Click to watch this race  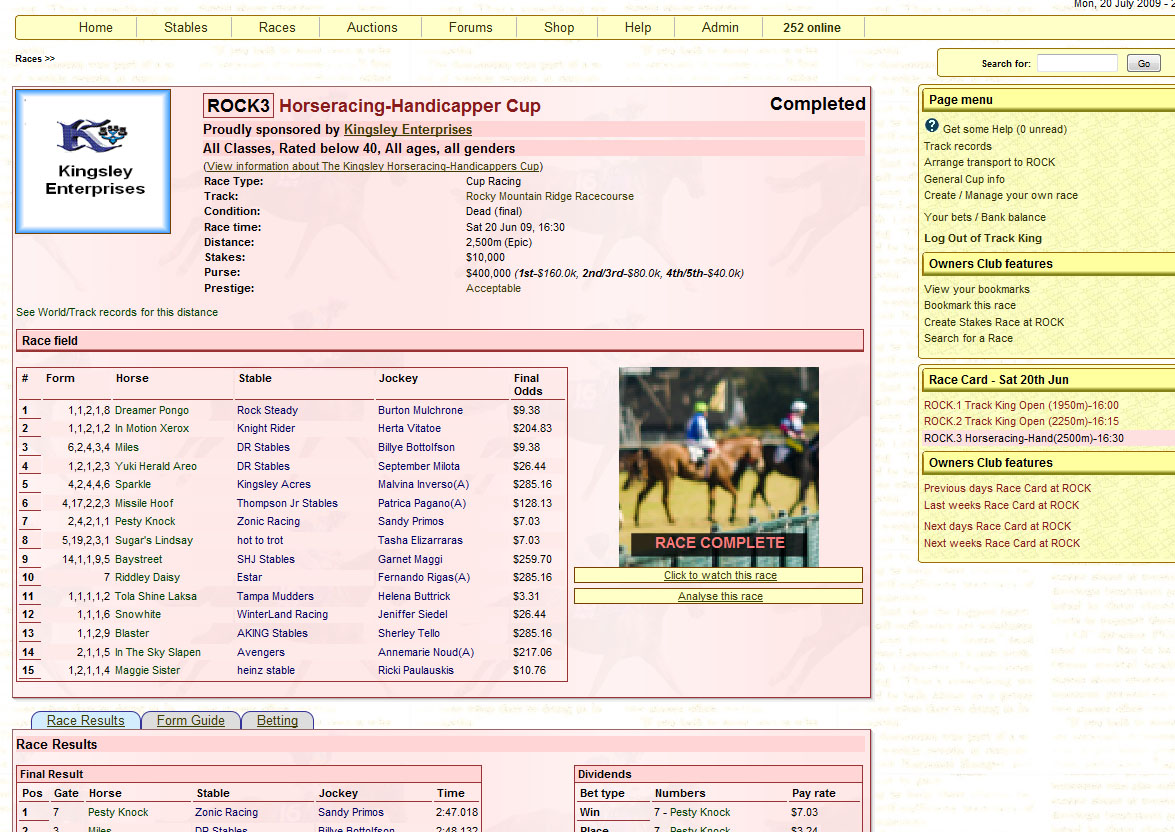tap(719, 576)
